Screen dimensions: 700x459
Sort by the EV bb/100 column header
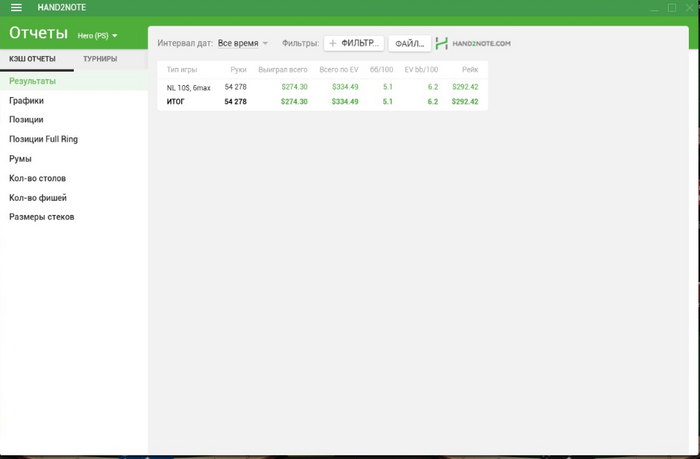point(421,70)
